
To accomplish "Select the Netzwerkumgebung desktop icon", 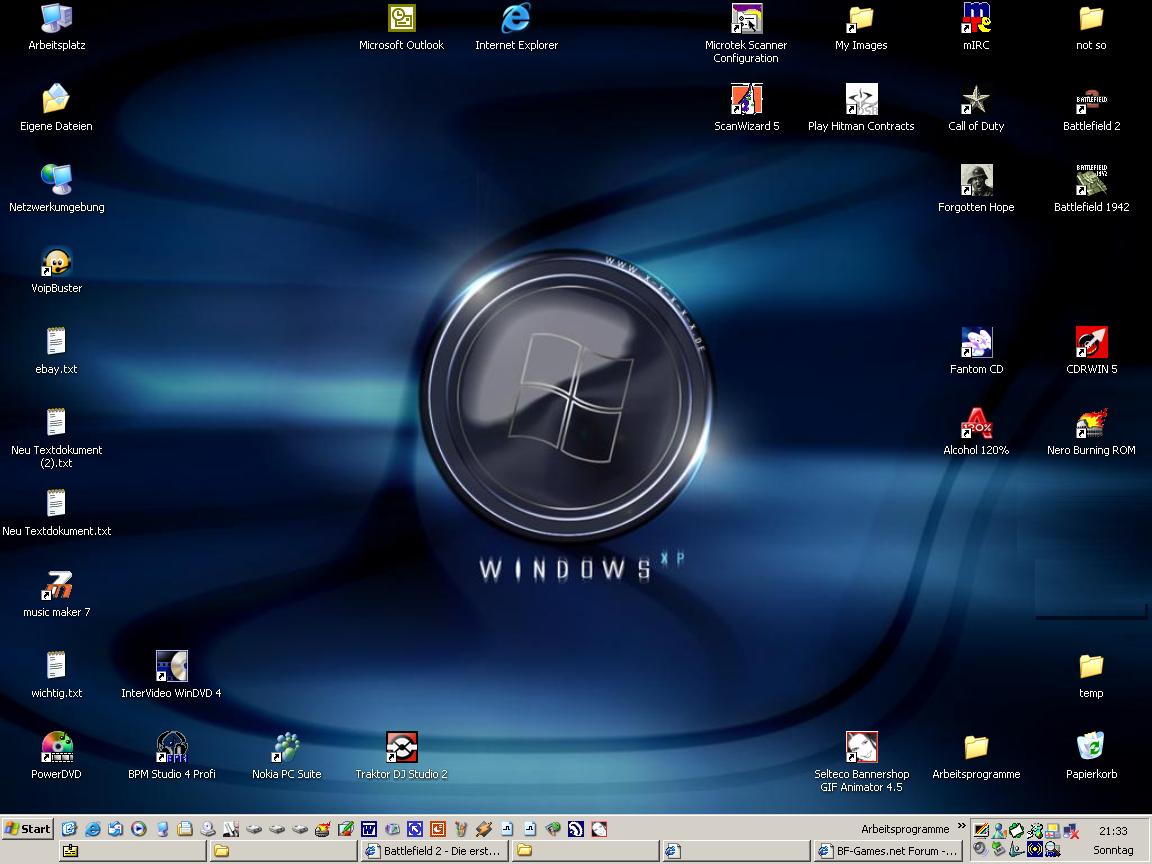I will pos(57,189).
